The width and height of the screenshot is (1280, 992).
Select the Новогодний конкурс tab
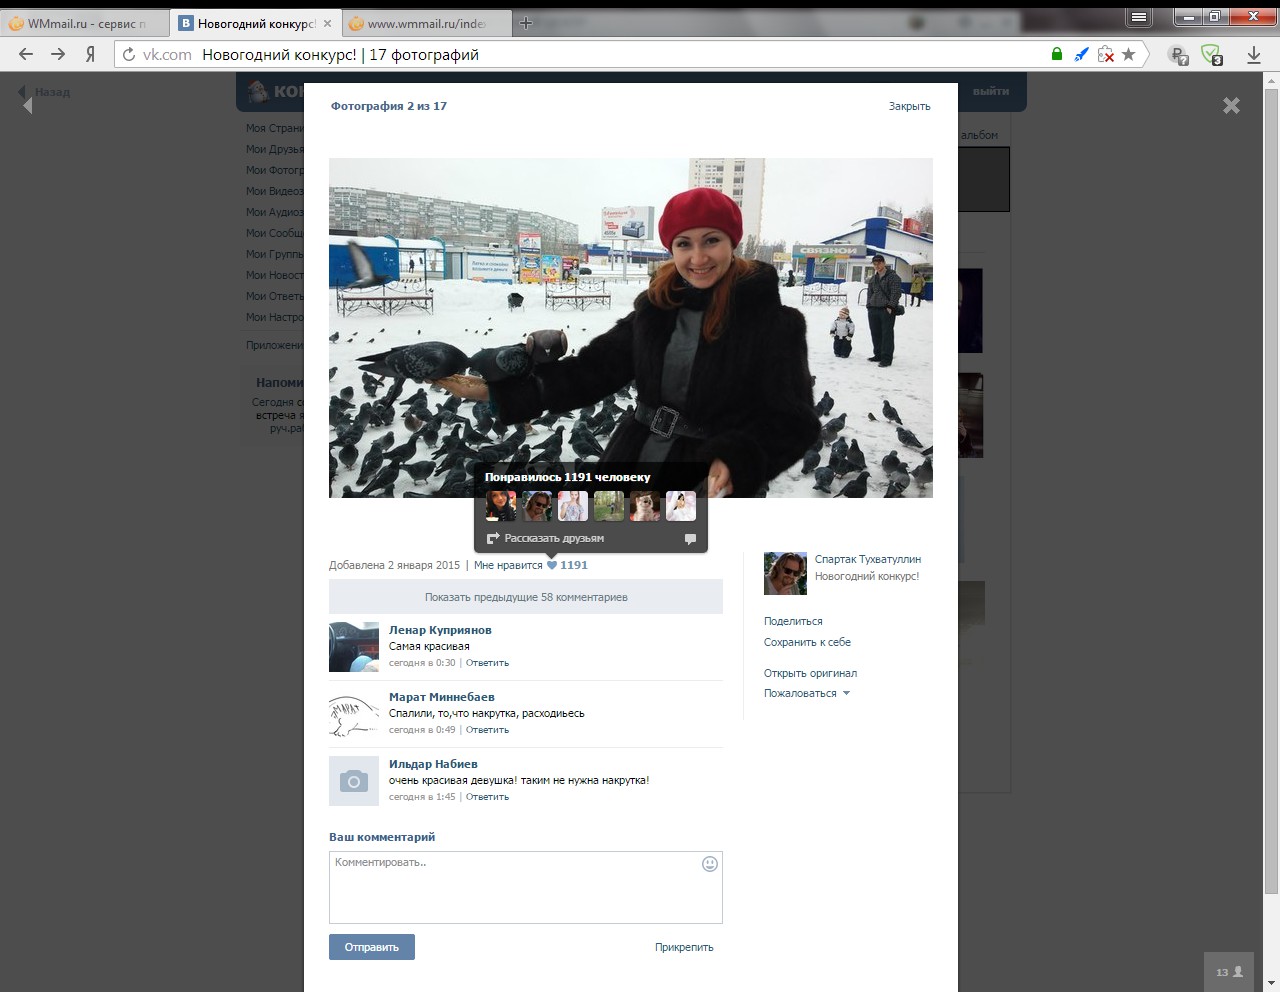coord(255,23)
